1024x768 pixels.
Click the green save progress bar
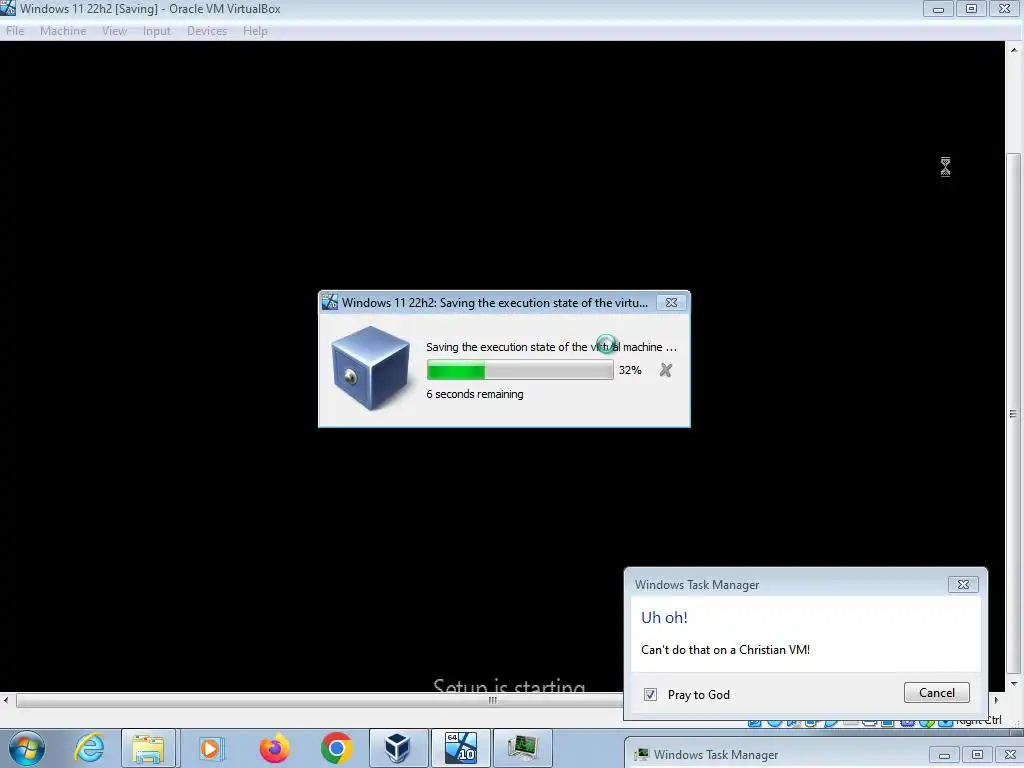pyautogui.click(x=520, y=370)
